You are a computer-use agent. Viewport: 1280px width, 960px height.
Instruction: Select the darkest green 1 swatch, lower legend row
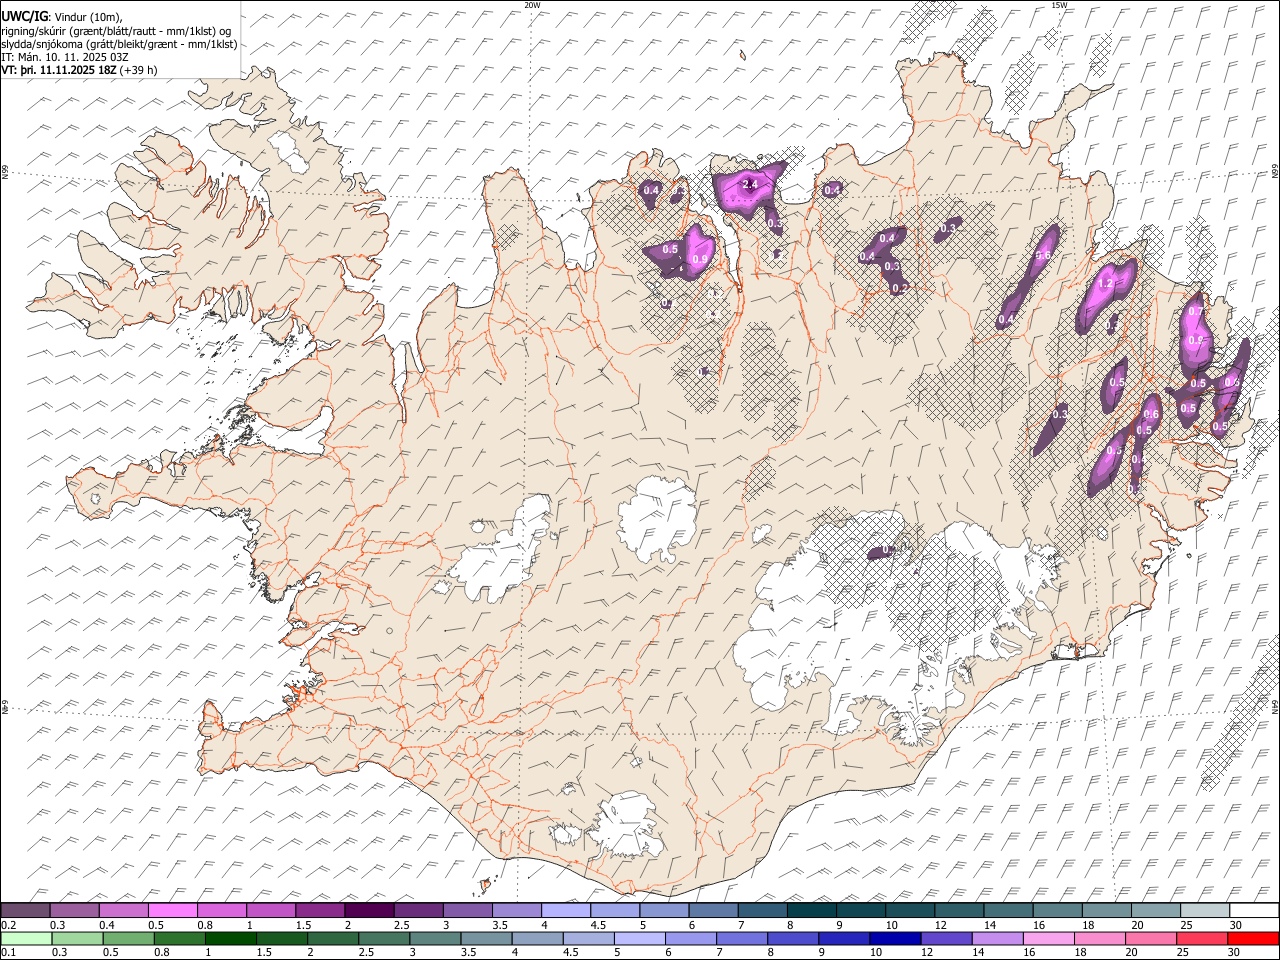pos(230,938)
